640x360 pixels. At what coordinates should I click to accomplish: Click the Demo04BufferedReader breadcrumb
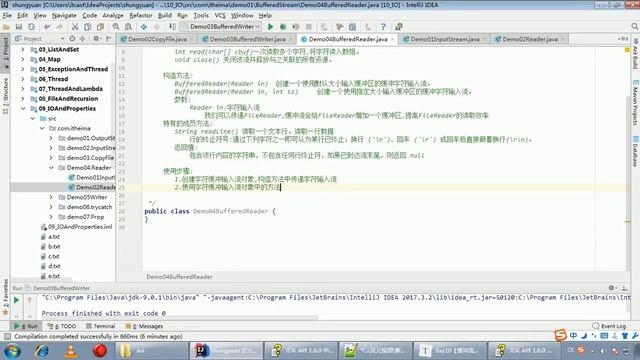tap(179, 277)
